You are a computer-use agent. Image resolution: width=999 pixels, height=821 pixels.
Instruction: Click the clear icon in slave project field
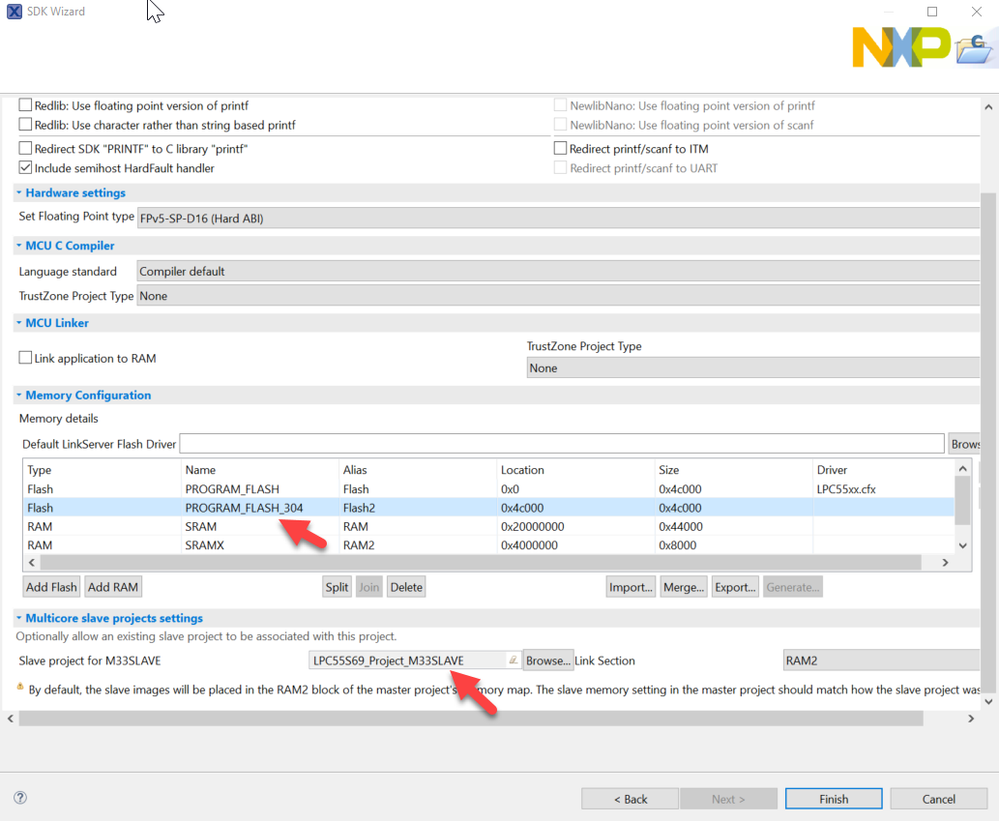[x=513, y=661]
